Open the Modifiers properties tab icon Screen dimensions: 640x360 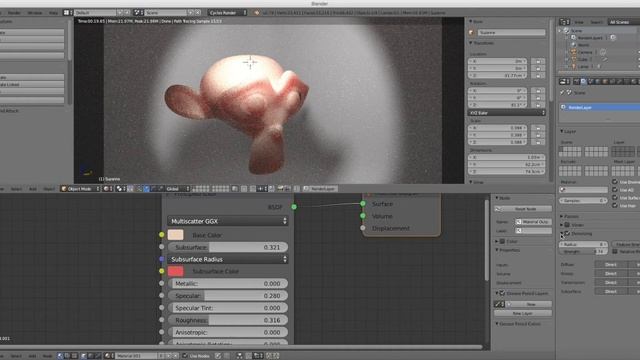point(620,82)
